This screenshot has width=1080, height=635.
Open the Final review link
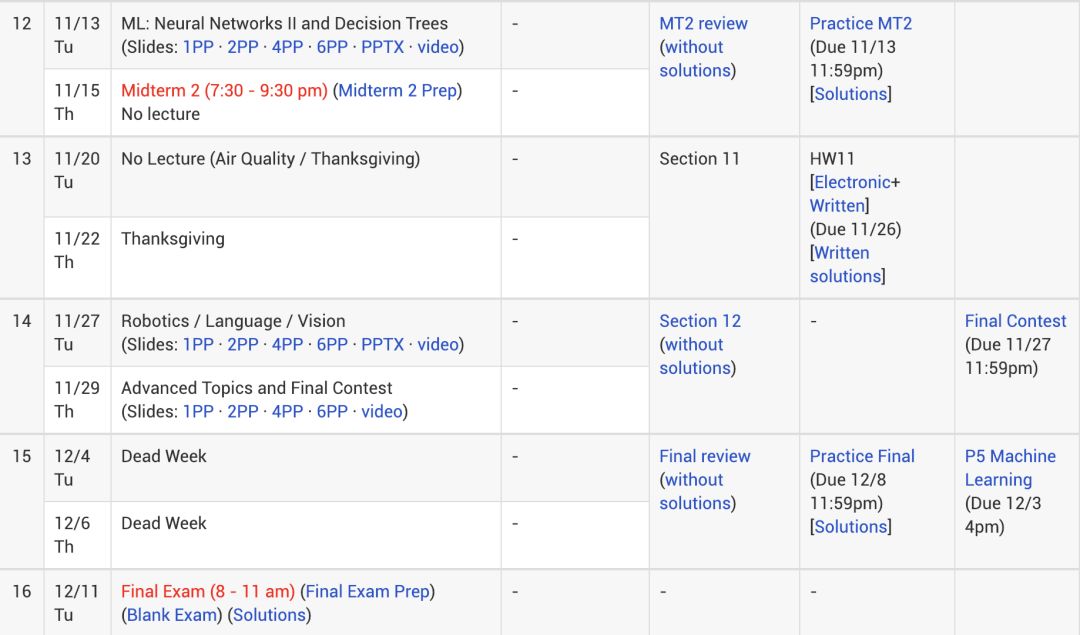[x=704, y=456]
